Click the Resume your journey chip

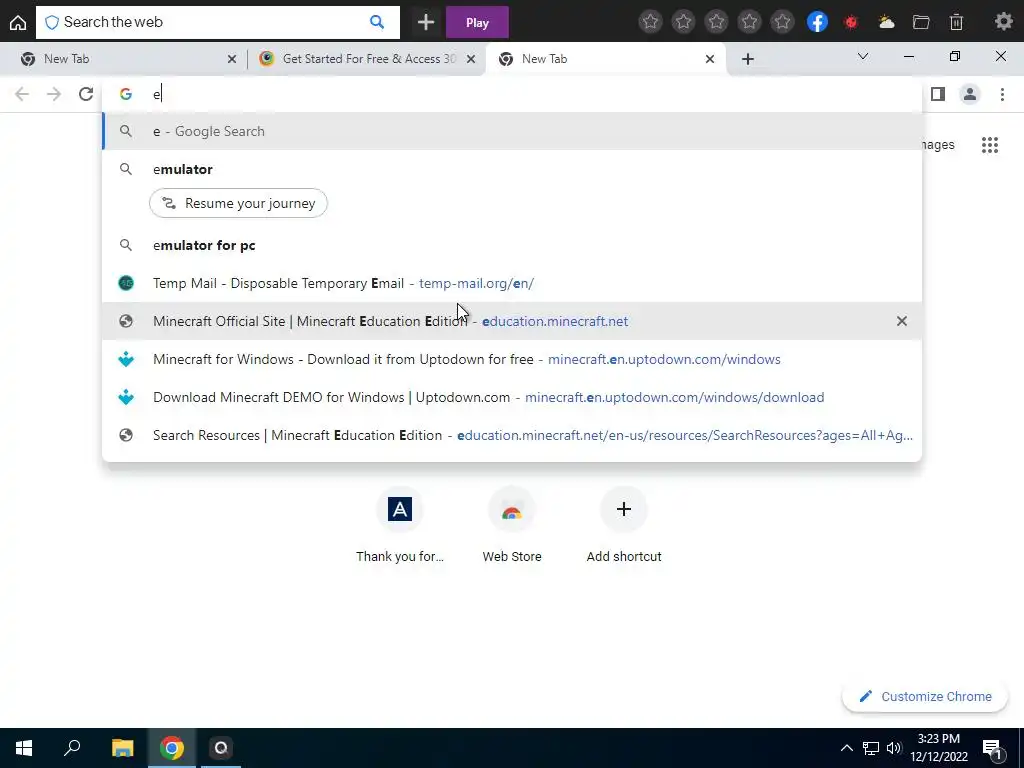(238, 203)
